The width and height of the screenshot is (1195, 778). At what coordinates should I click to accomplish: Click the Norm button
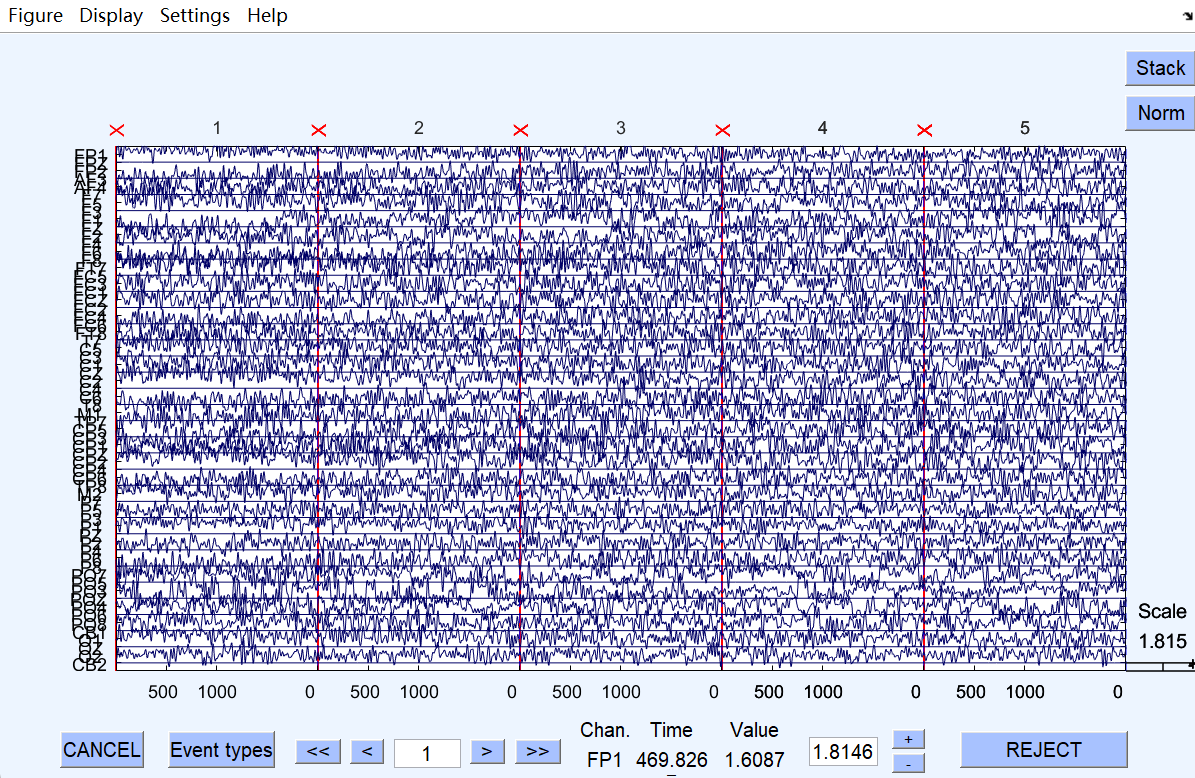1160,114
